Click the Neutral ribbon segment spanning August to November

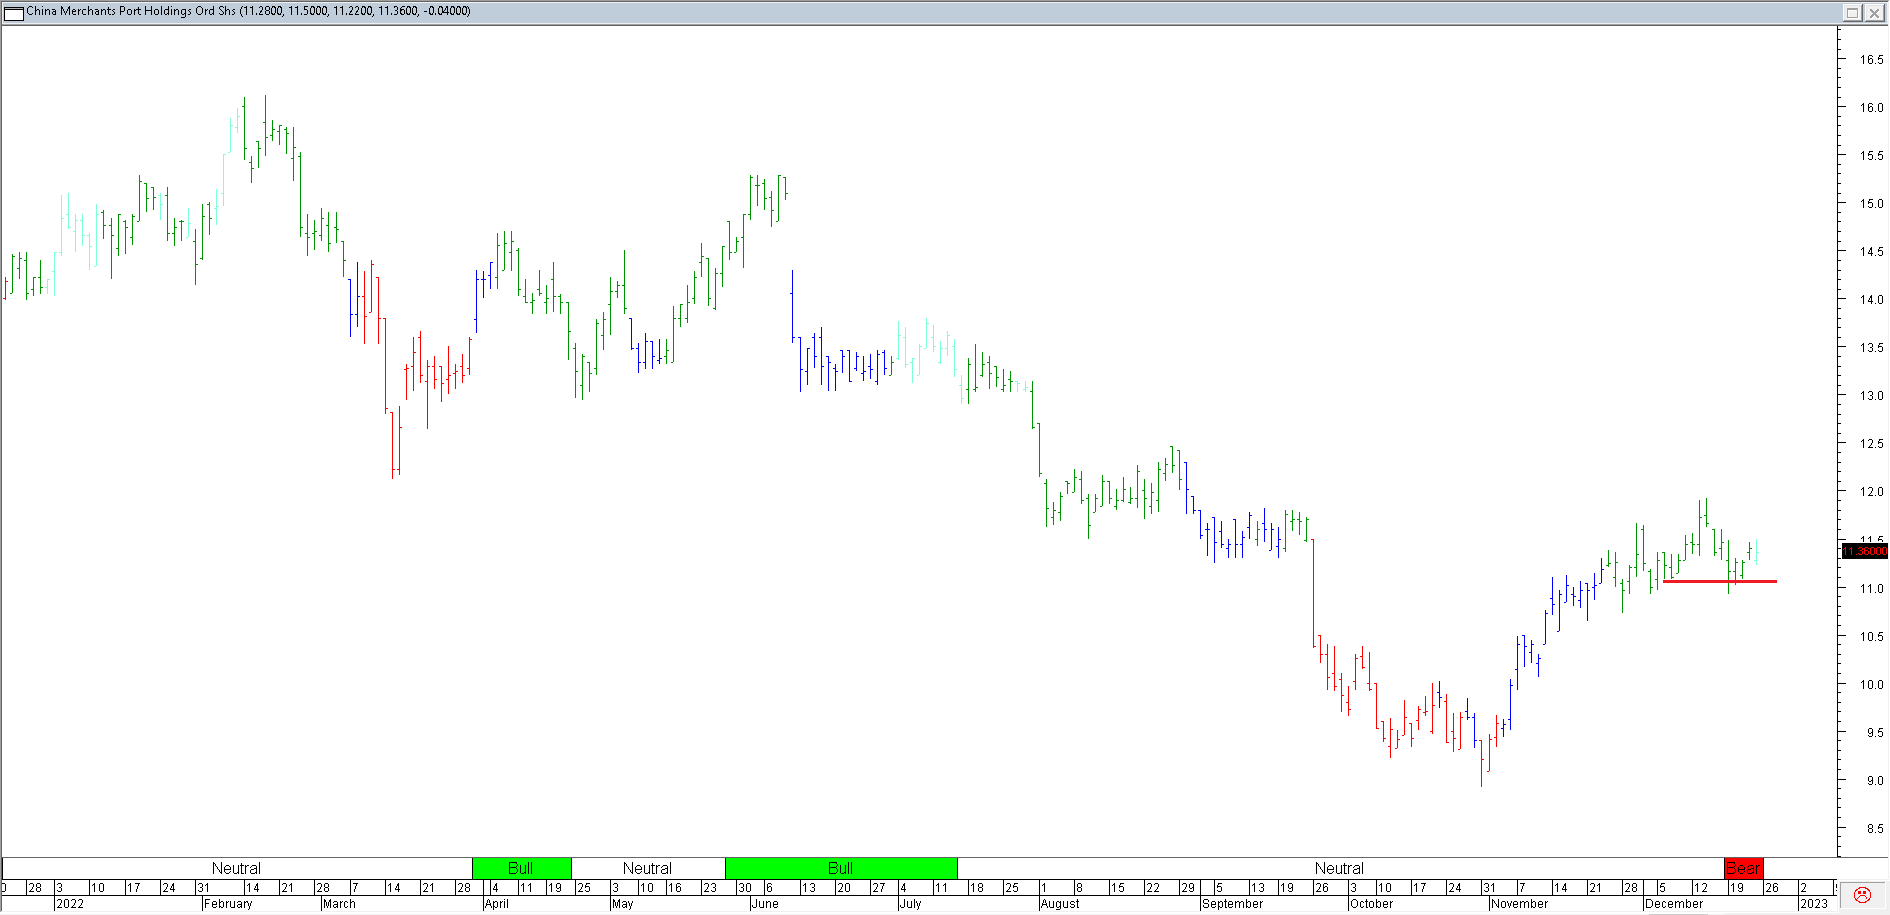(x=1340, y=868)
